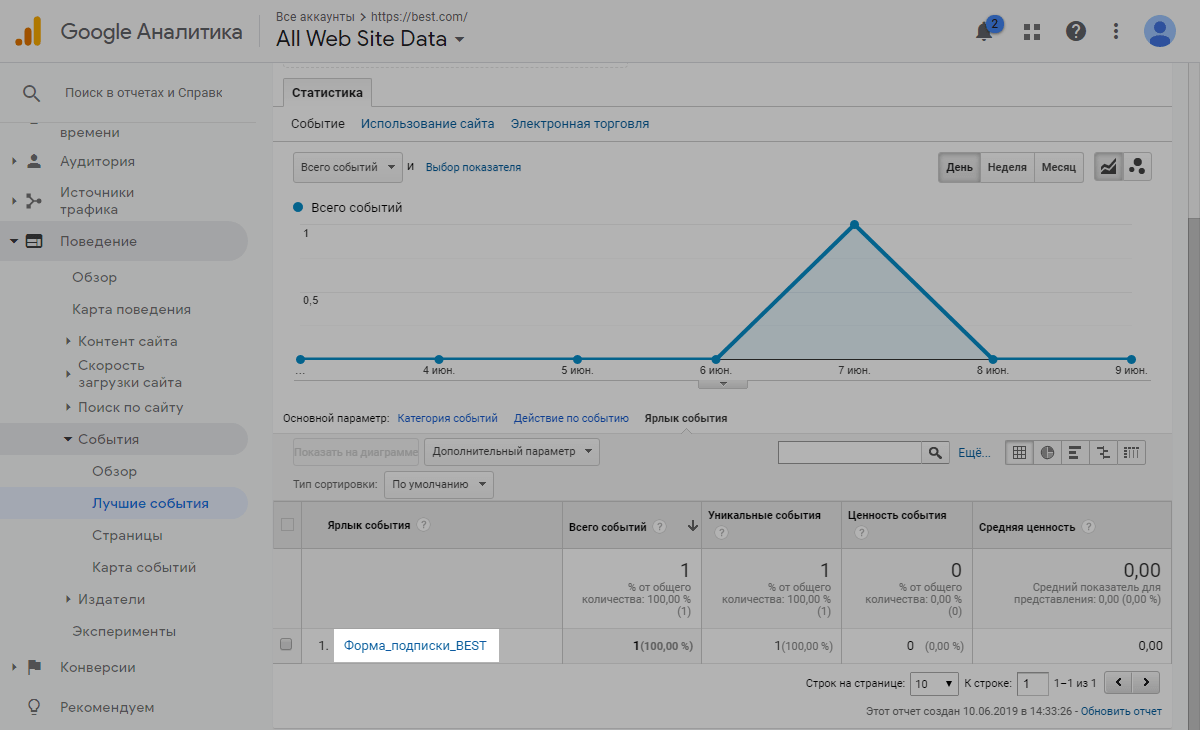Click the Форма_подписки_BEST event label link
The height and width of the screenshot is (730, 1200).
coord(415,645)
